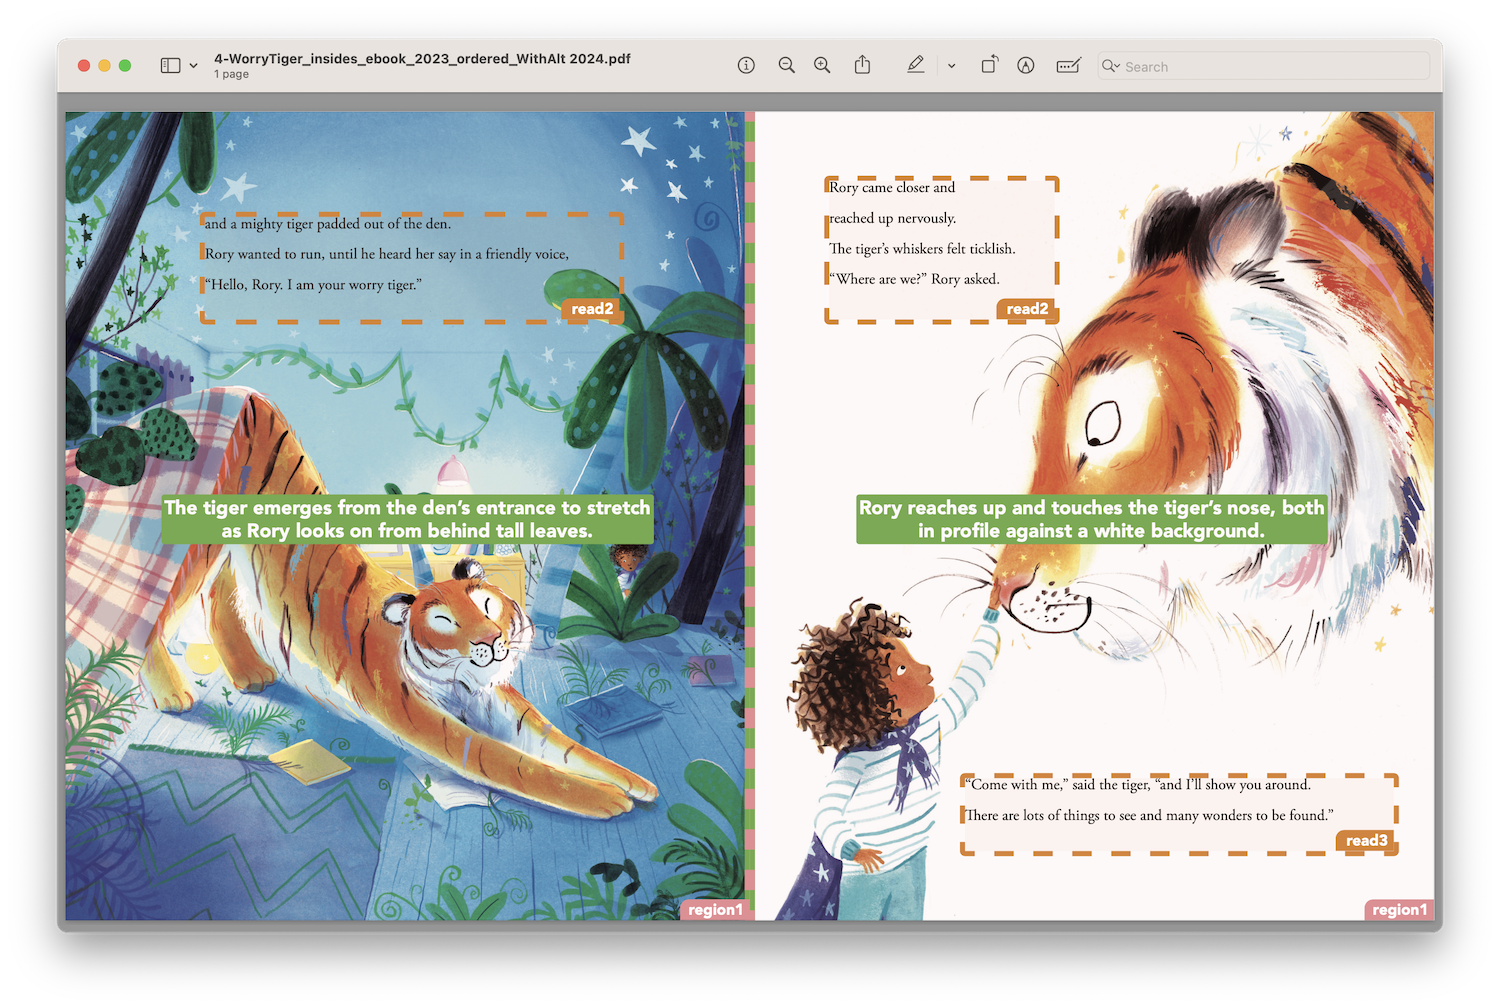Expand the highlight color options chevron

pyautogui.click(x=951, y=66)
